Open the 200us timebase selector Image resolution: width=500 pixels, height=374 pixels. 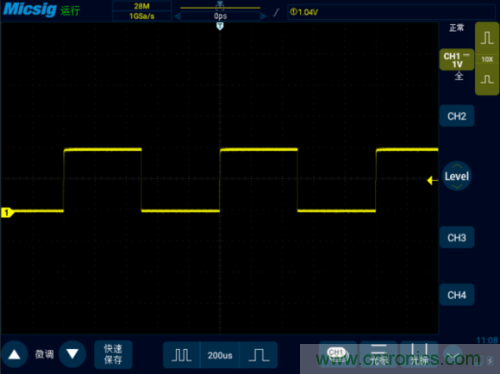pyautogui.click(x=220, y=355)
